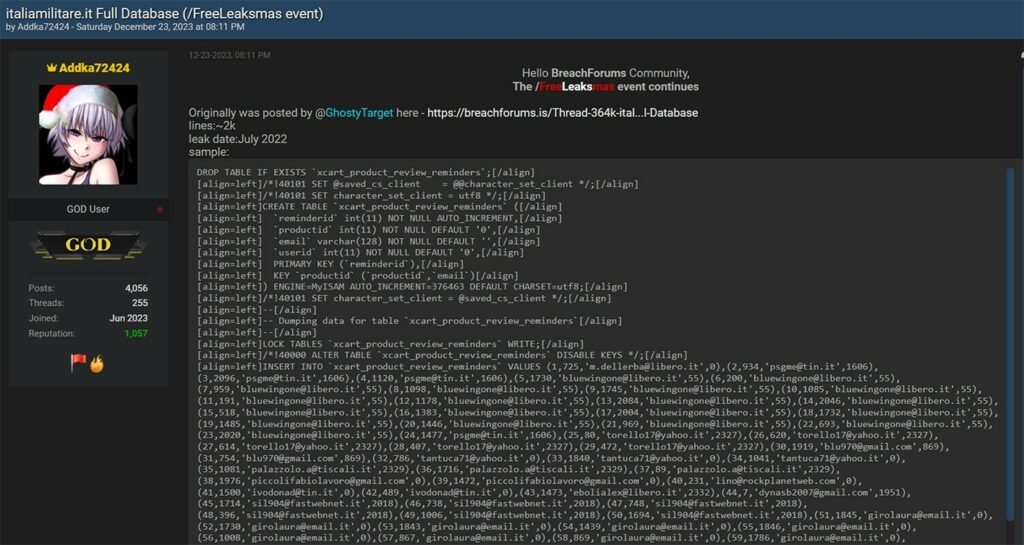Screen dimensions: 1024x545
Task: Click the post timestamp 12-23-2023, 08:11 PM
Action: 230,55
